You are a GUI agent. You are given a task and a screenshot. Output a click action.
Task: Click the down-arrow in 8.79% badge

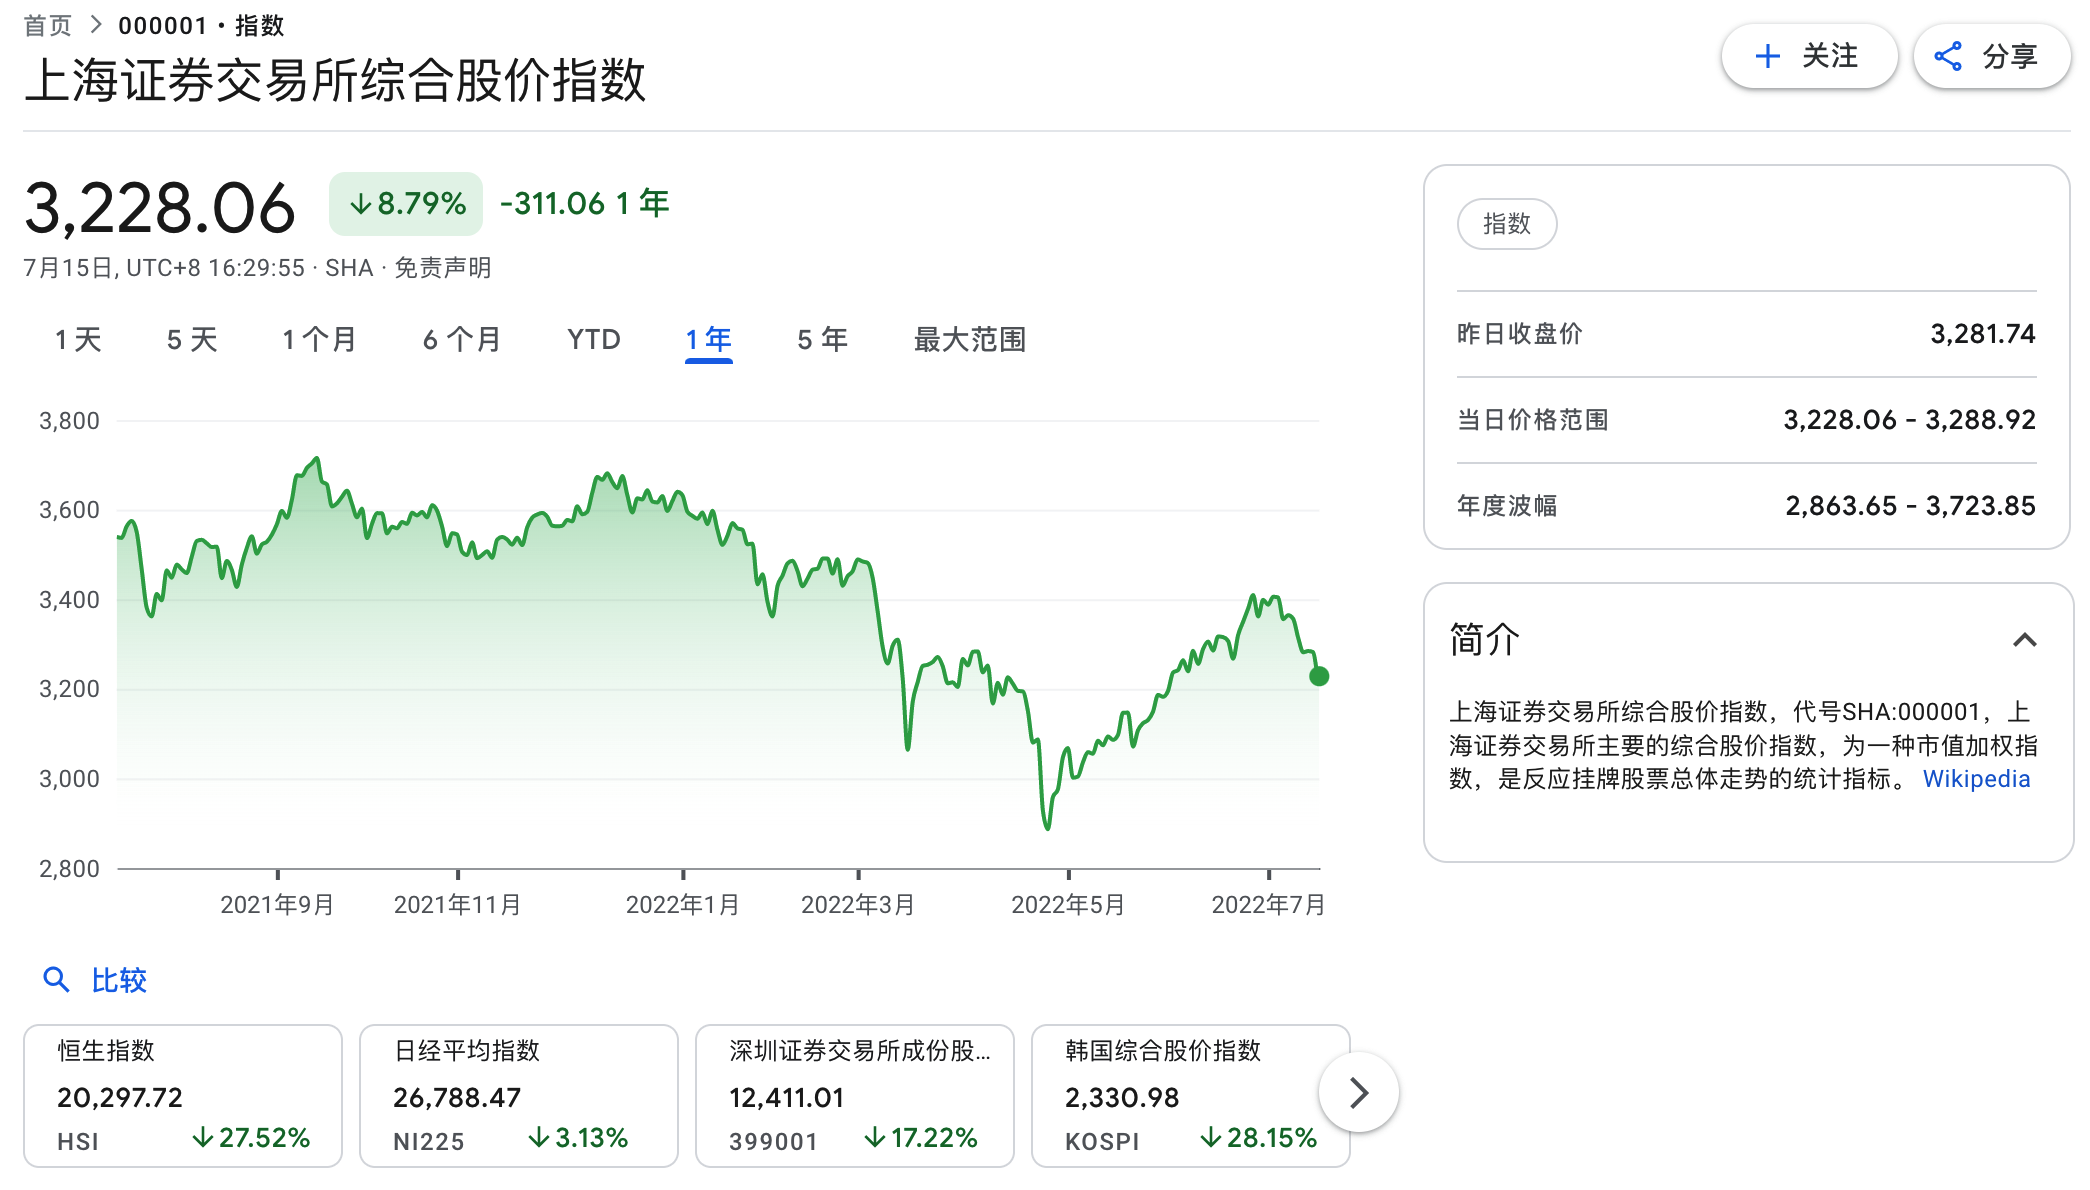360,204
